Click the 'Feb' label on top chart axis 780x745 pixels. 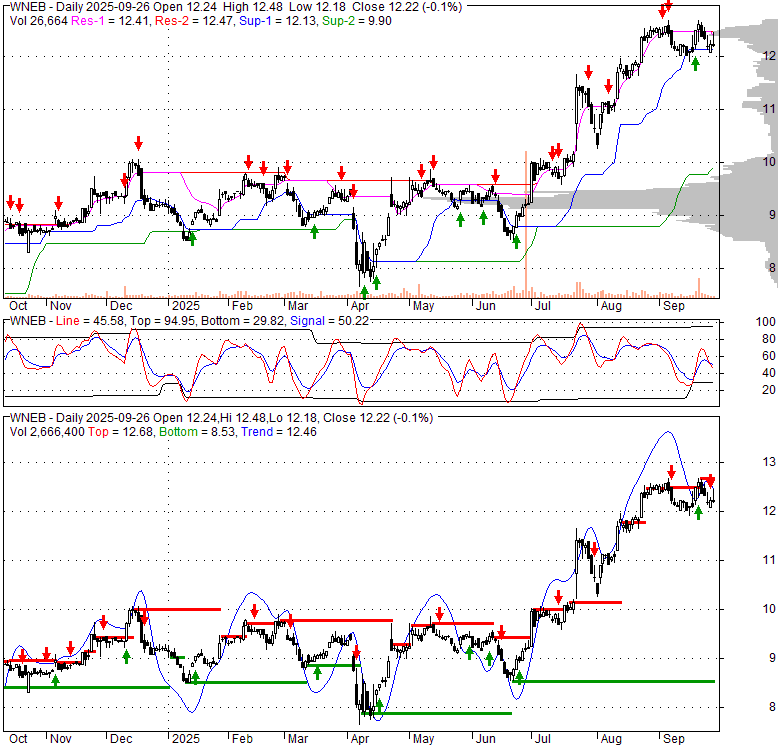[x=242, y=306]
